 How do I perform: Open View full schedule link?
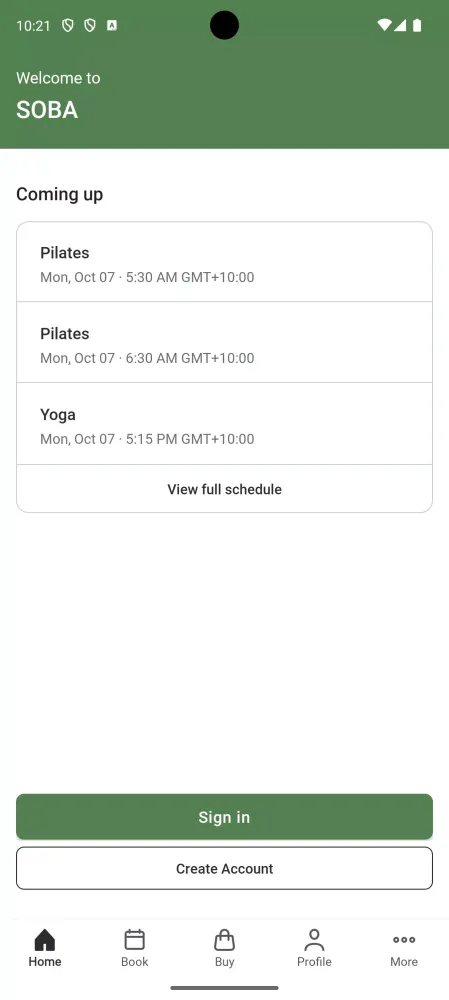click(x=224, y=489)
